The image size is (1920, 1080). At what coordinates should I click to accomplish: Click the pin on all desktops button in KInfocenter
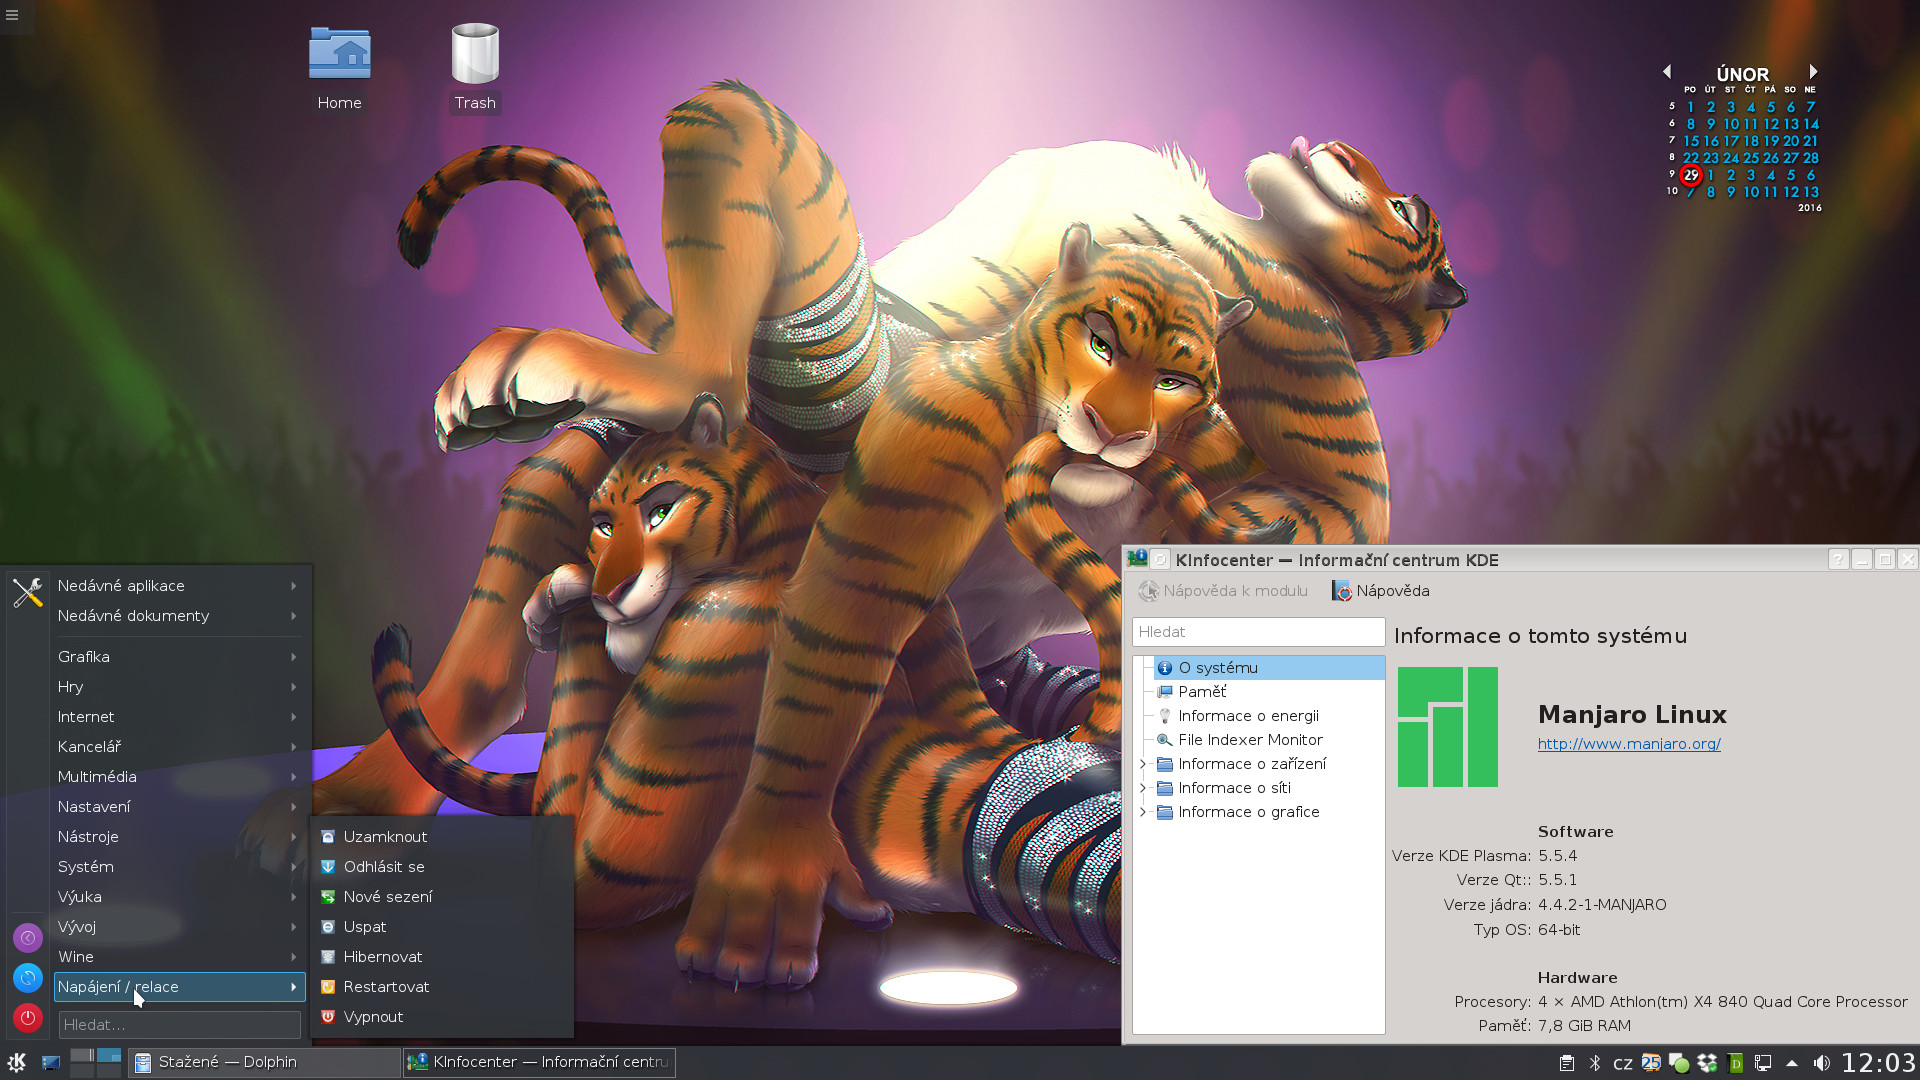click(x=1160, y=559)
